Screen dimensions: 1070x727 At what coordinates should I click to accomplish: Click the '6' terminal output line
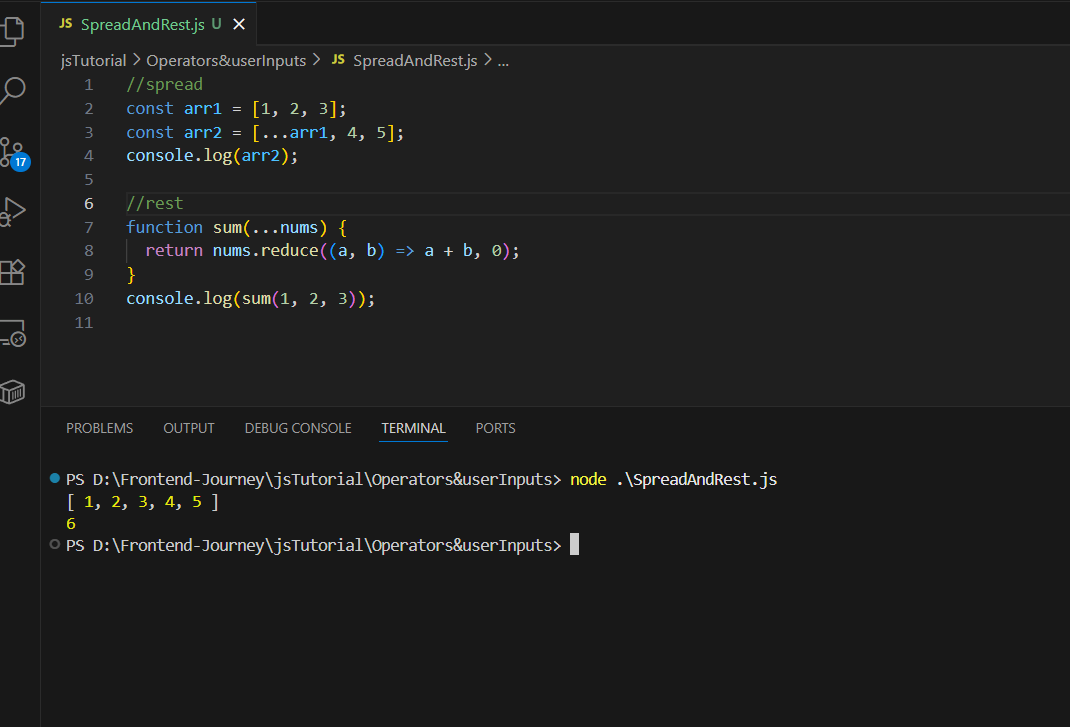click(x=71, y=524)
